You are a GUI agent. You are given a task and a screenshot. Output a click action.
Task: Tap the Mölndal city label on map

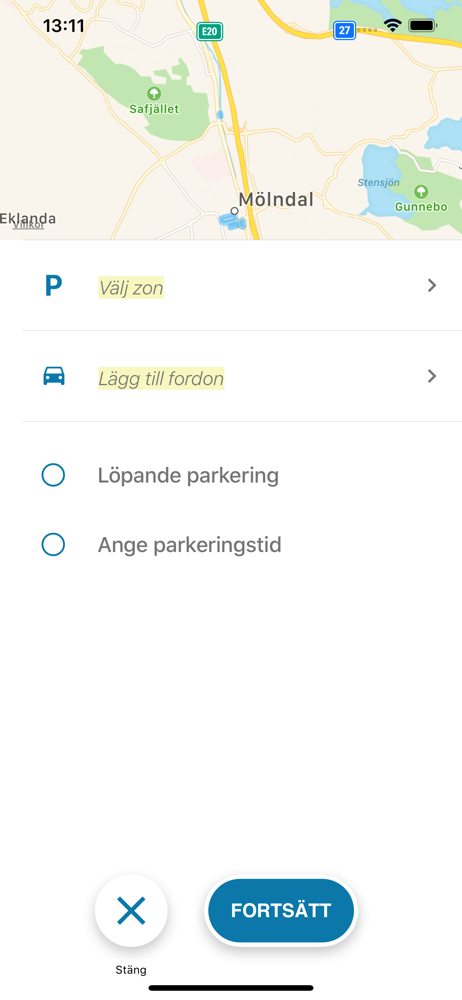[276, 200]
